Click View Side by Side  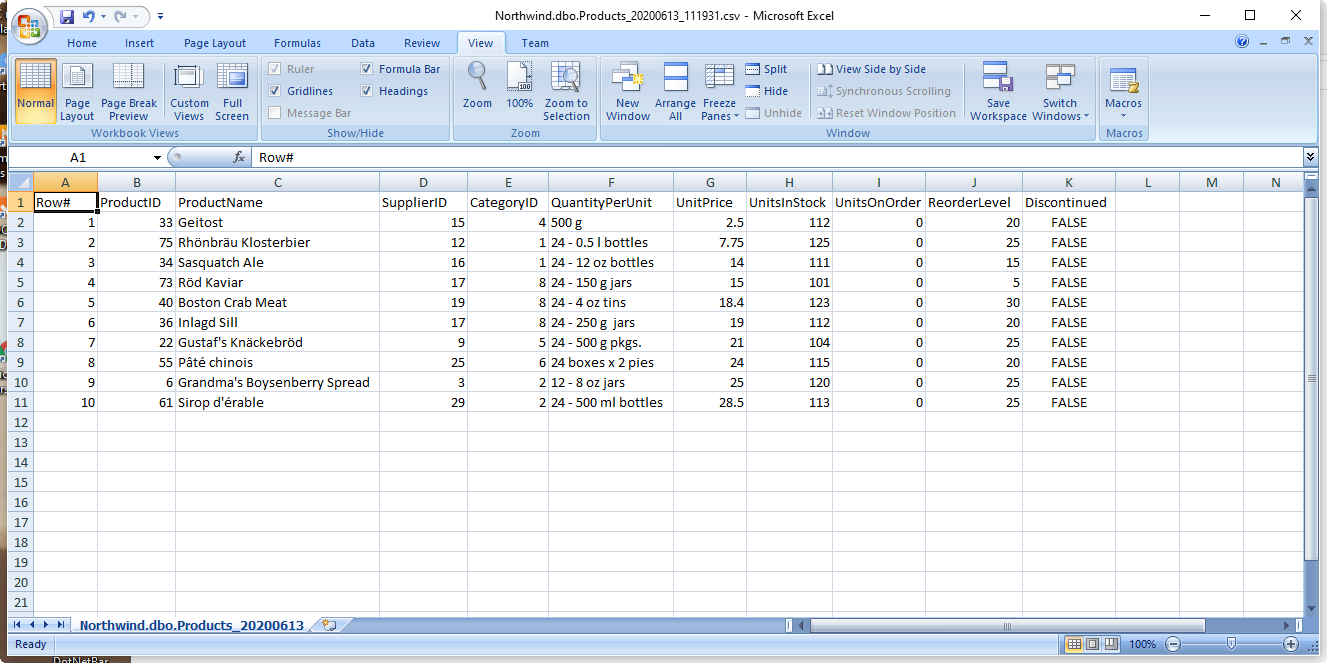[x=871, y=69]
